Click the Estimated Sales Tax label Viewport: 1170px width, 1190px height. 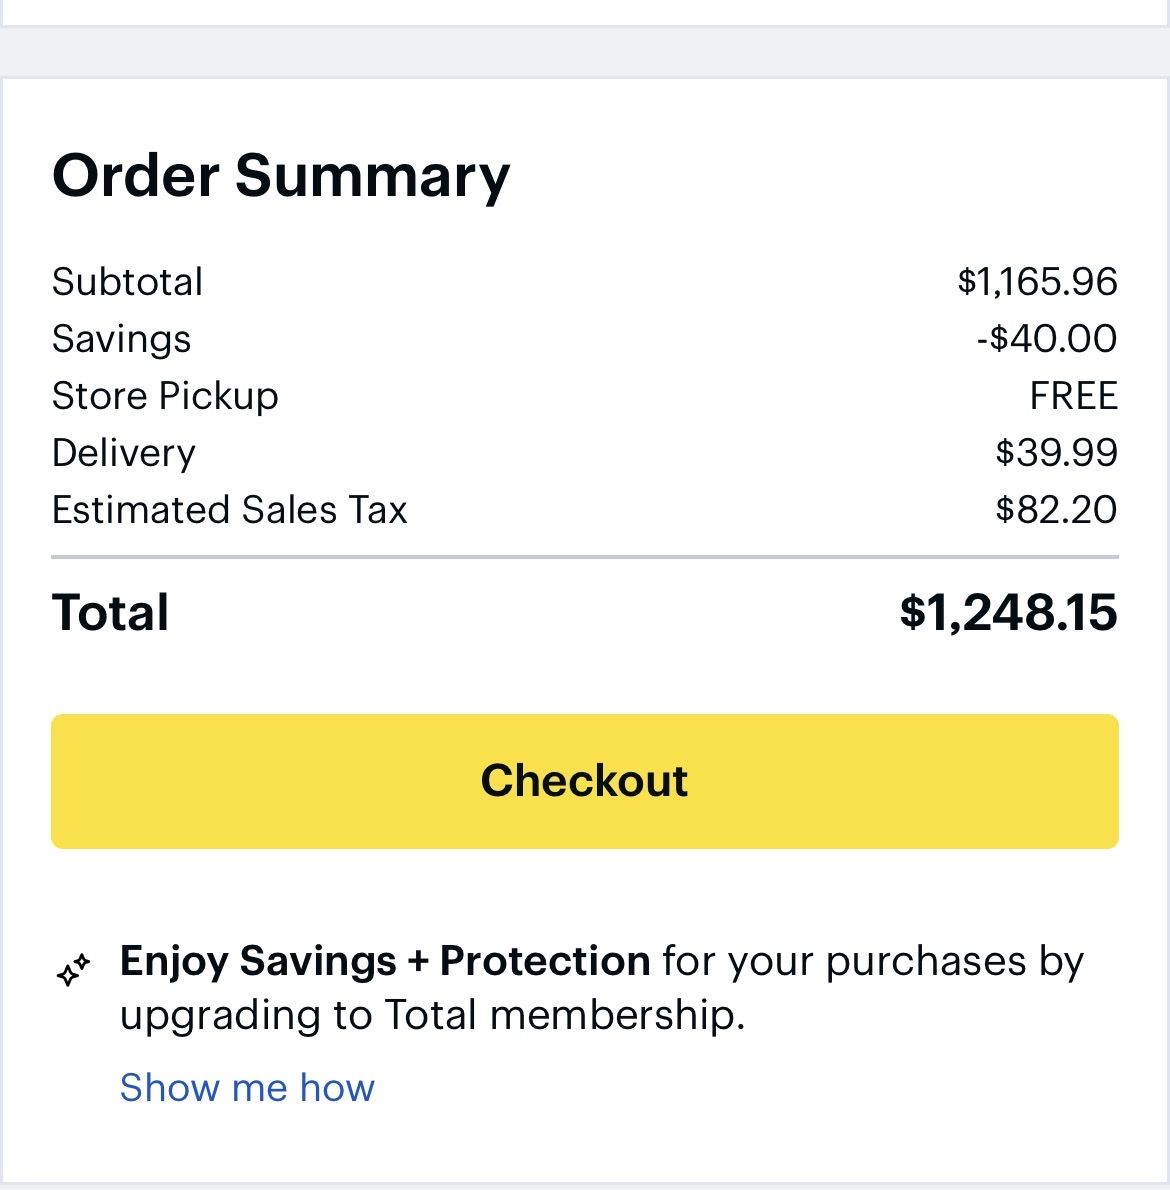tap(230, 510)
